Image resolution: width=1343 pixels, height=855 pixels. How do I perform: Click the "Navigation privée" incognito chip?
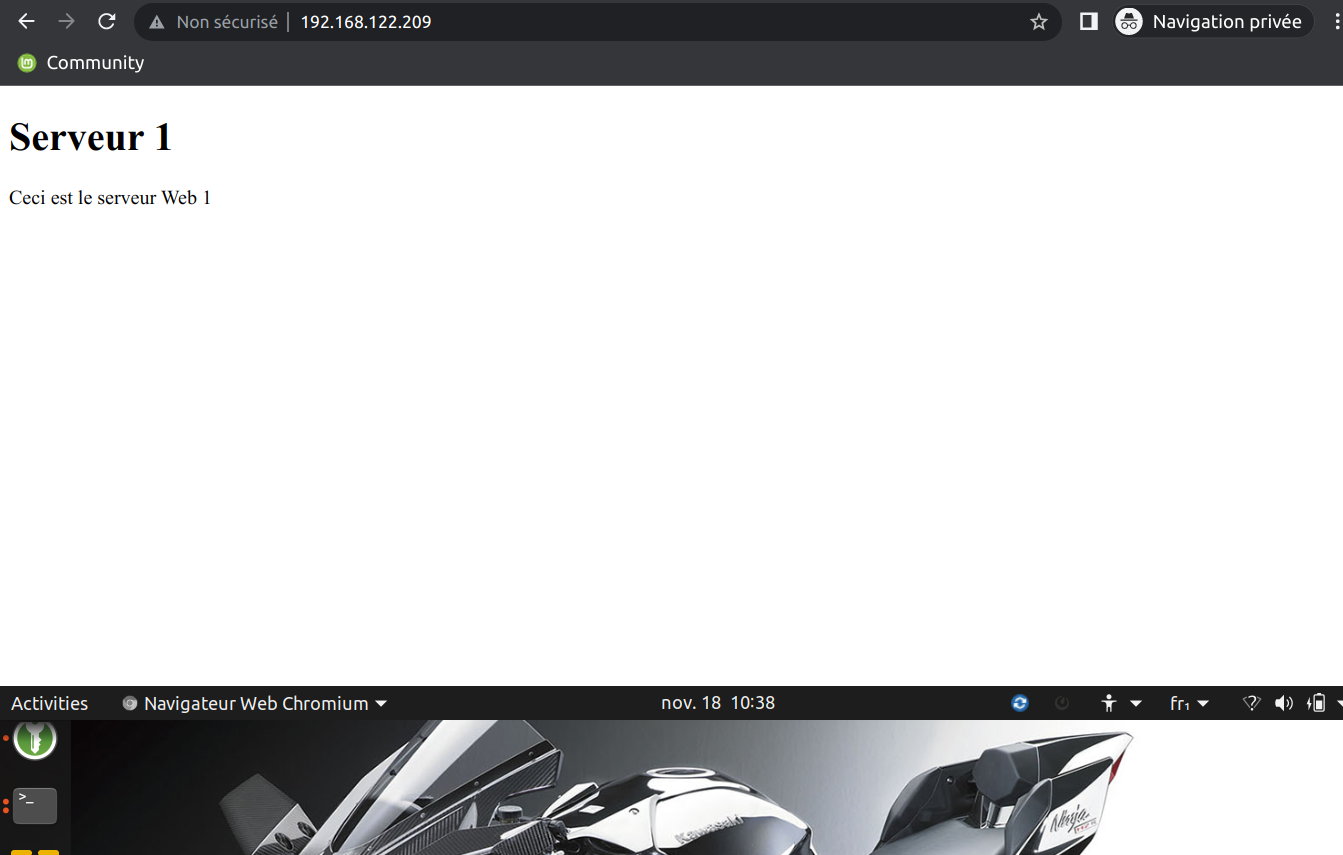[x=1213, y=21]
